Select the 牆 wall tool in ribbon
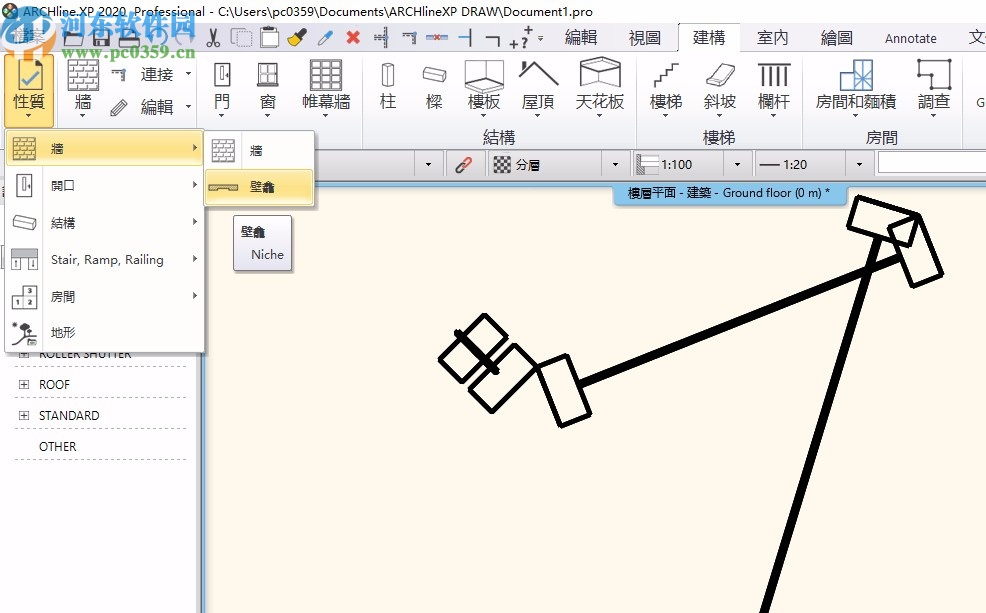The width and height of the screenshot is (986, 613). pos(83,88)
